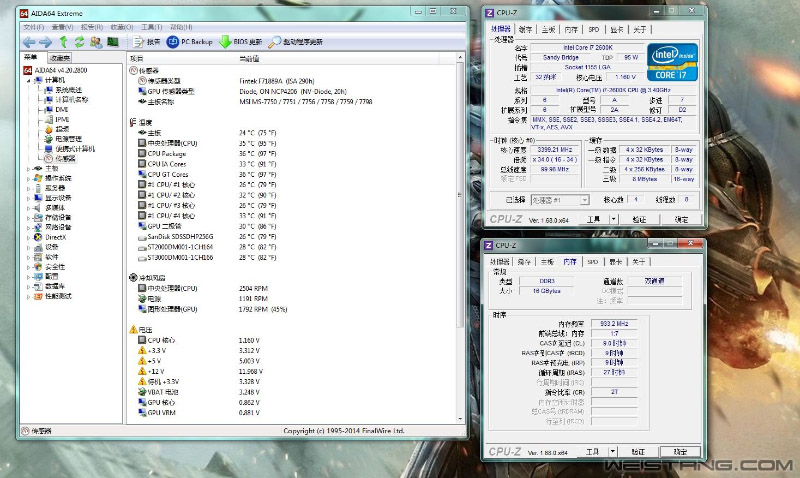
Task: Go forward with AIDA64's blue right arrow
Action: coord(45,42)
